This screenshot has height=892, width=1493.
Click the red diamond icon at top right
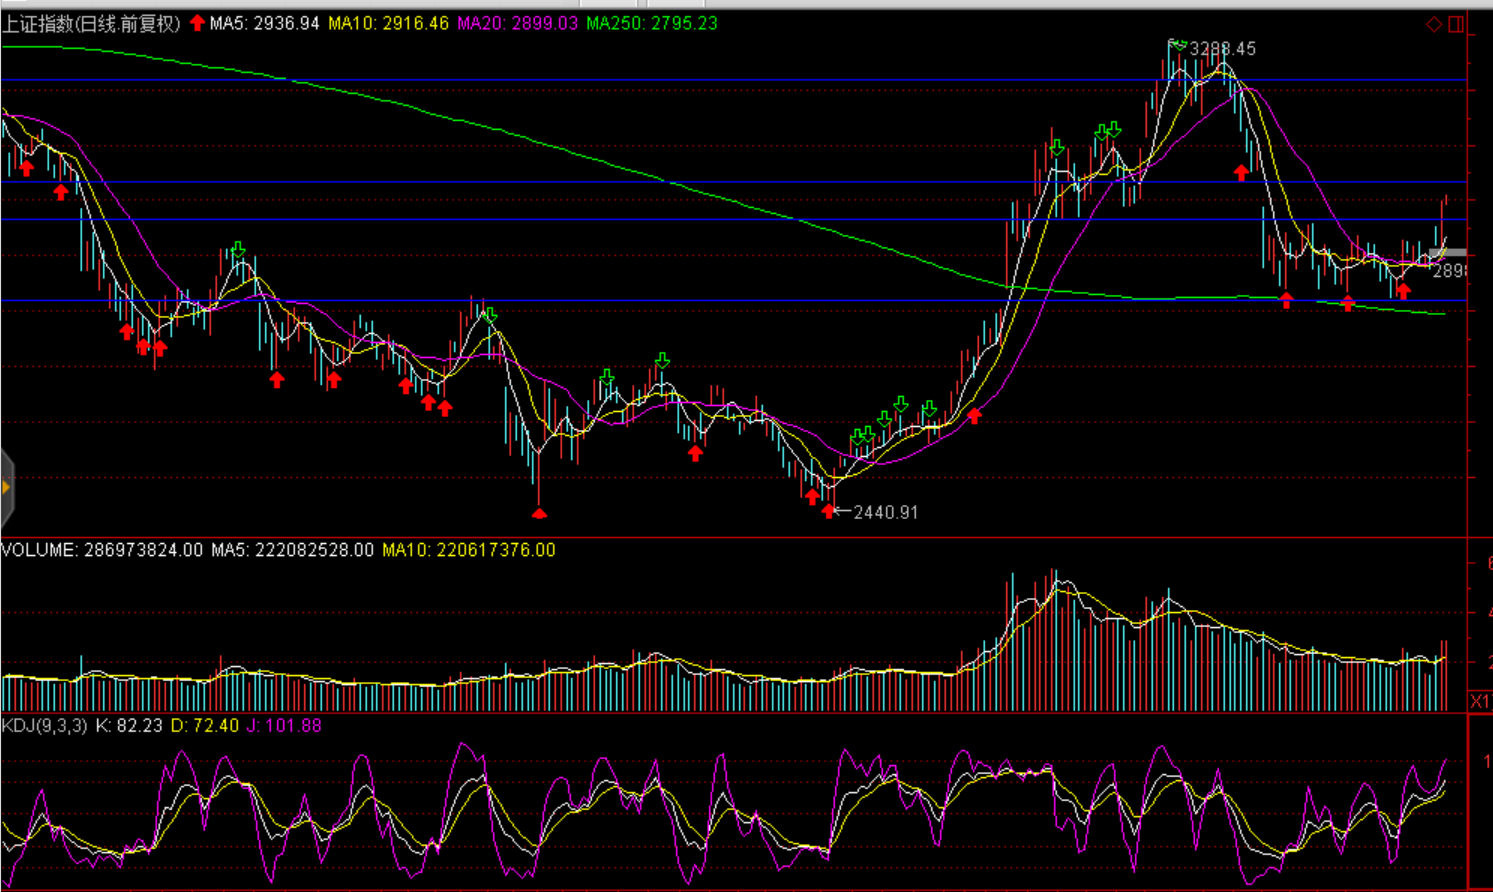click(x=1434, y=24)
